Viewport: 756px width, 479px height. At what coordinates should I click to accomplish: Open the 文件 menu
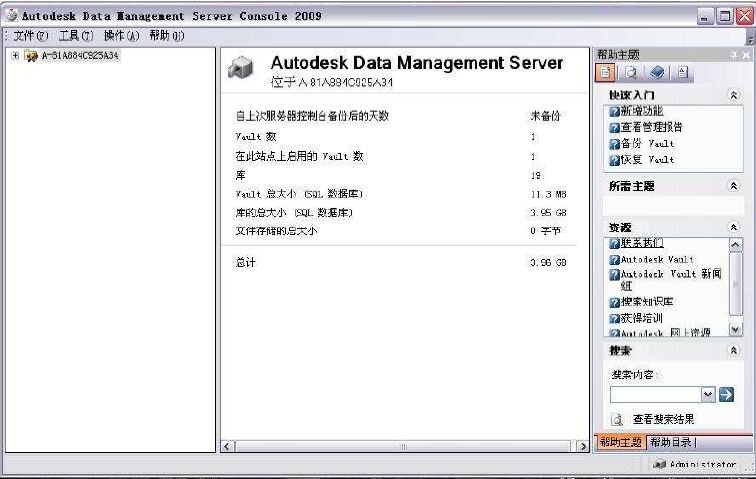point(30,36)
